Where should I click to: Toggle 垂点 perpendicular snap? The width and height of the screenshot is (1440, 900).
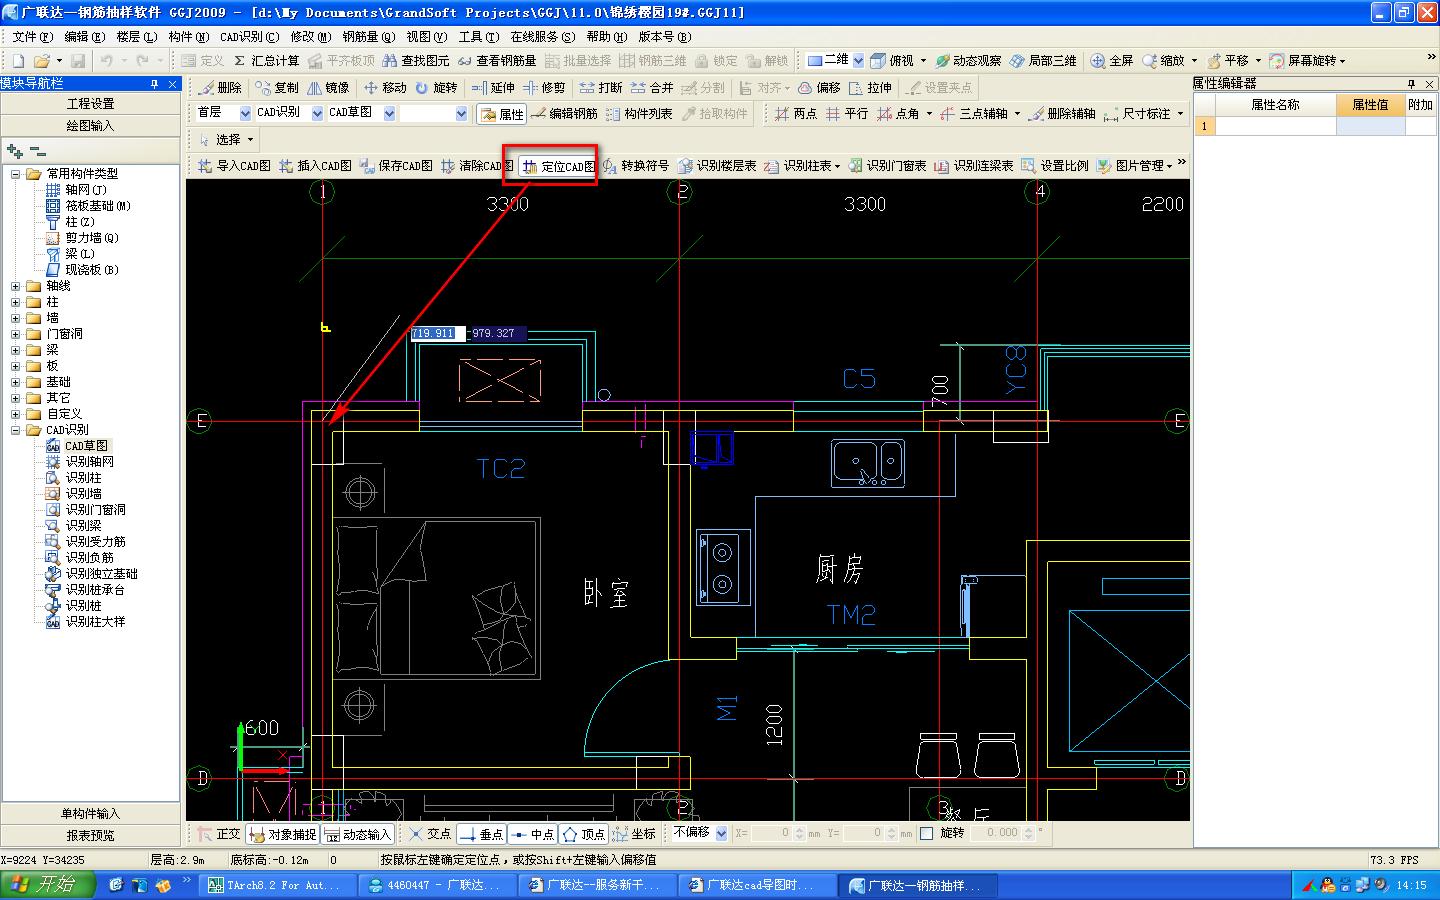[x=481, y=834]
